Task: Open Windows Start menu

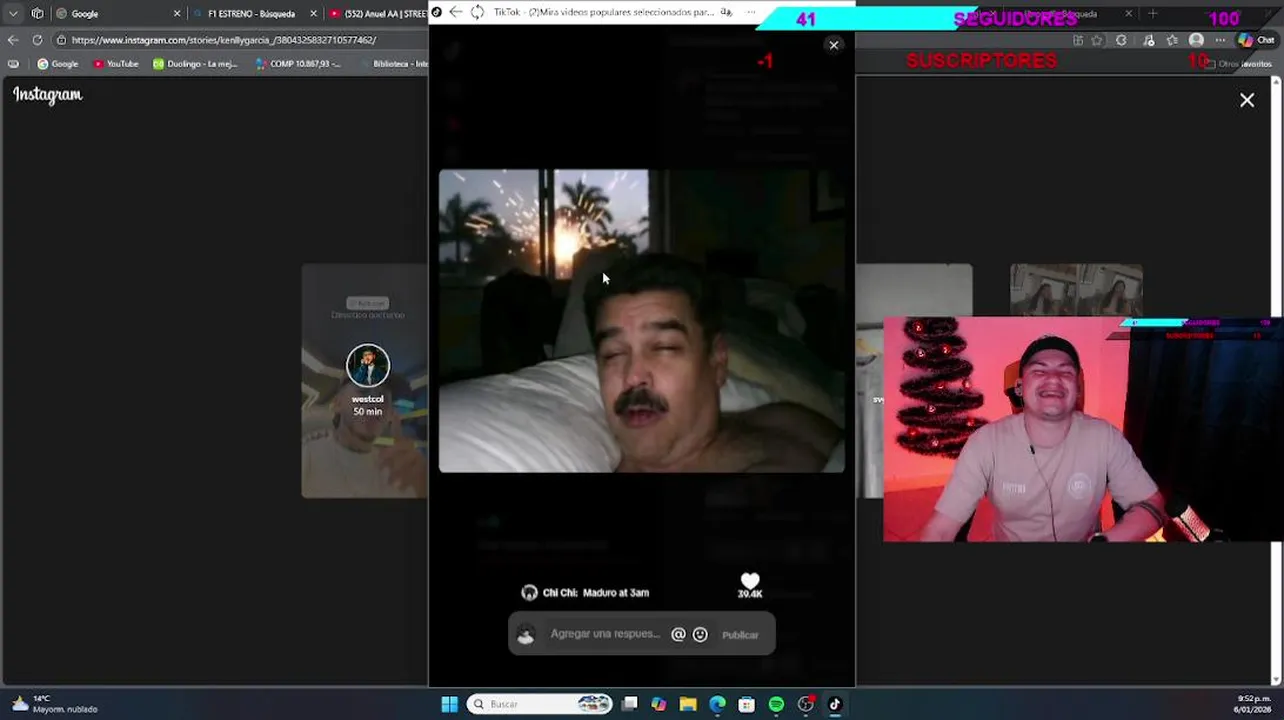Action: pos(449,704)
